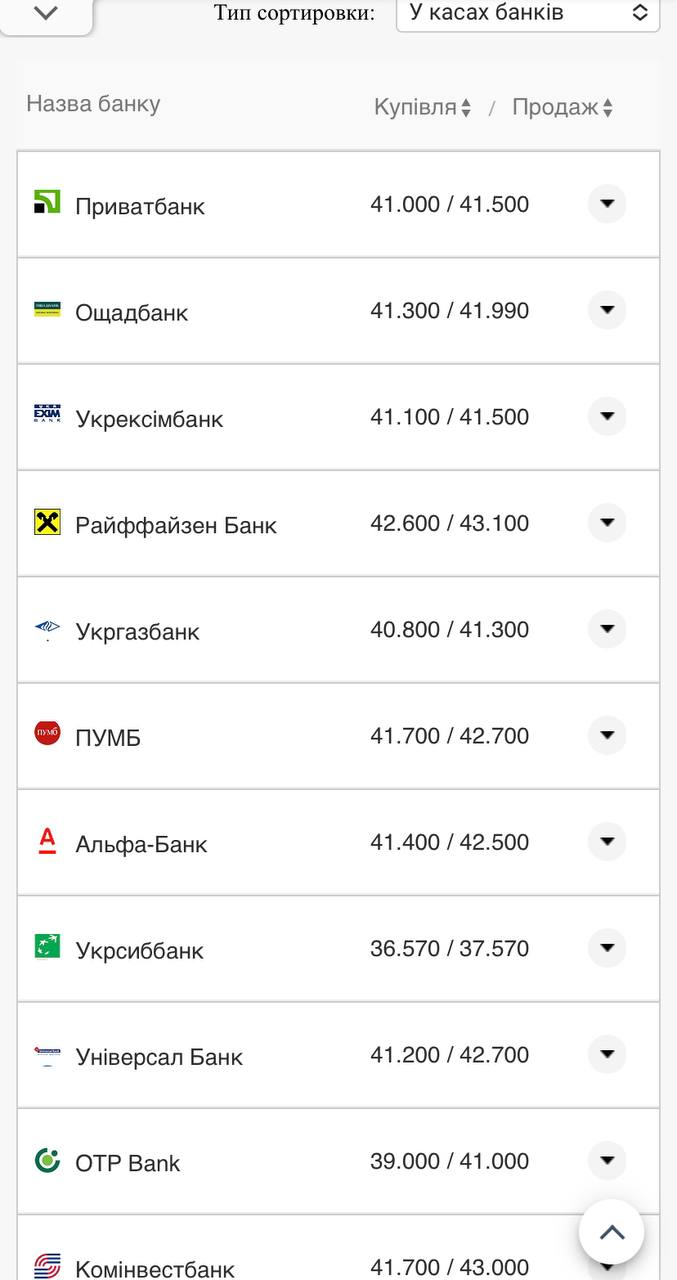Image resolution: width=677 pixels, height=1280 pixels.
Task: Click the Приватбанк logo icon
Action: pyautogui.click(x=47, y=202)
